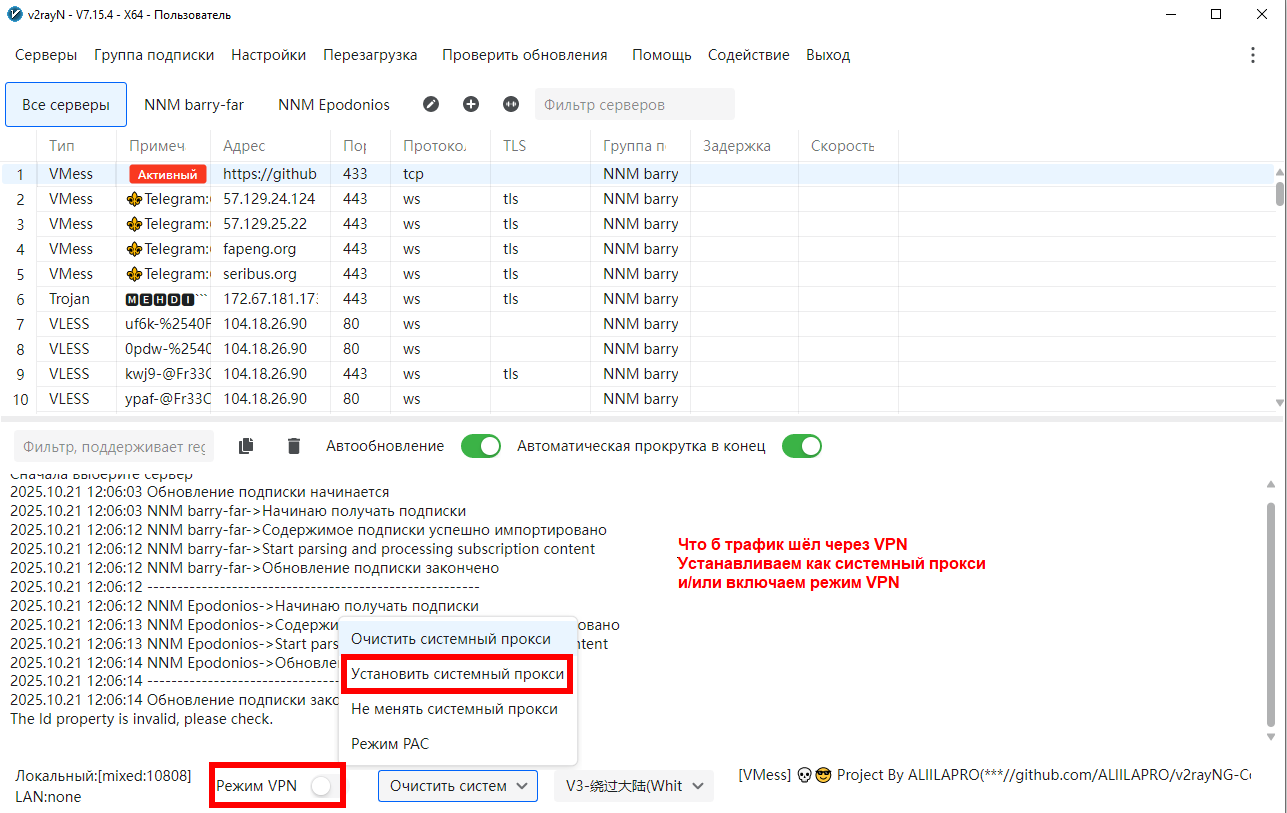This screenshot has height=813, width=1287.
Task: Click Проверить обновления in the menu bar
Action: pos(524,55)
